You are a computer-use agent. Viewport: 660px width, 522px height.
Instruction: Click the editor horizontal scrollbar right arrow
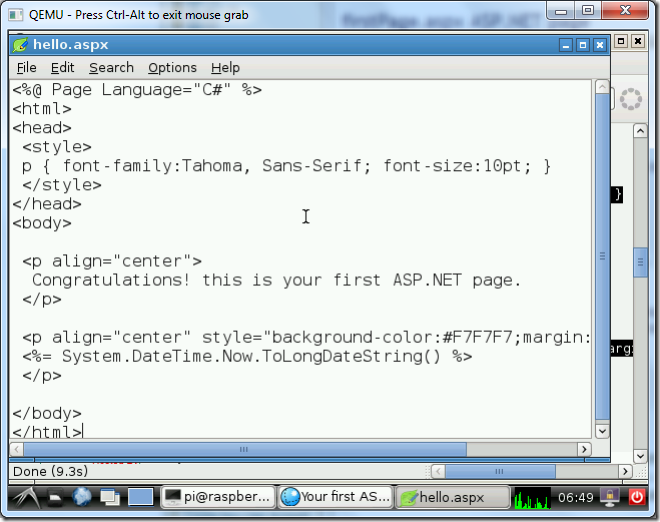click(x=584, y=449)
